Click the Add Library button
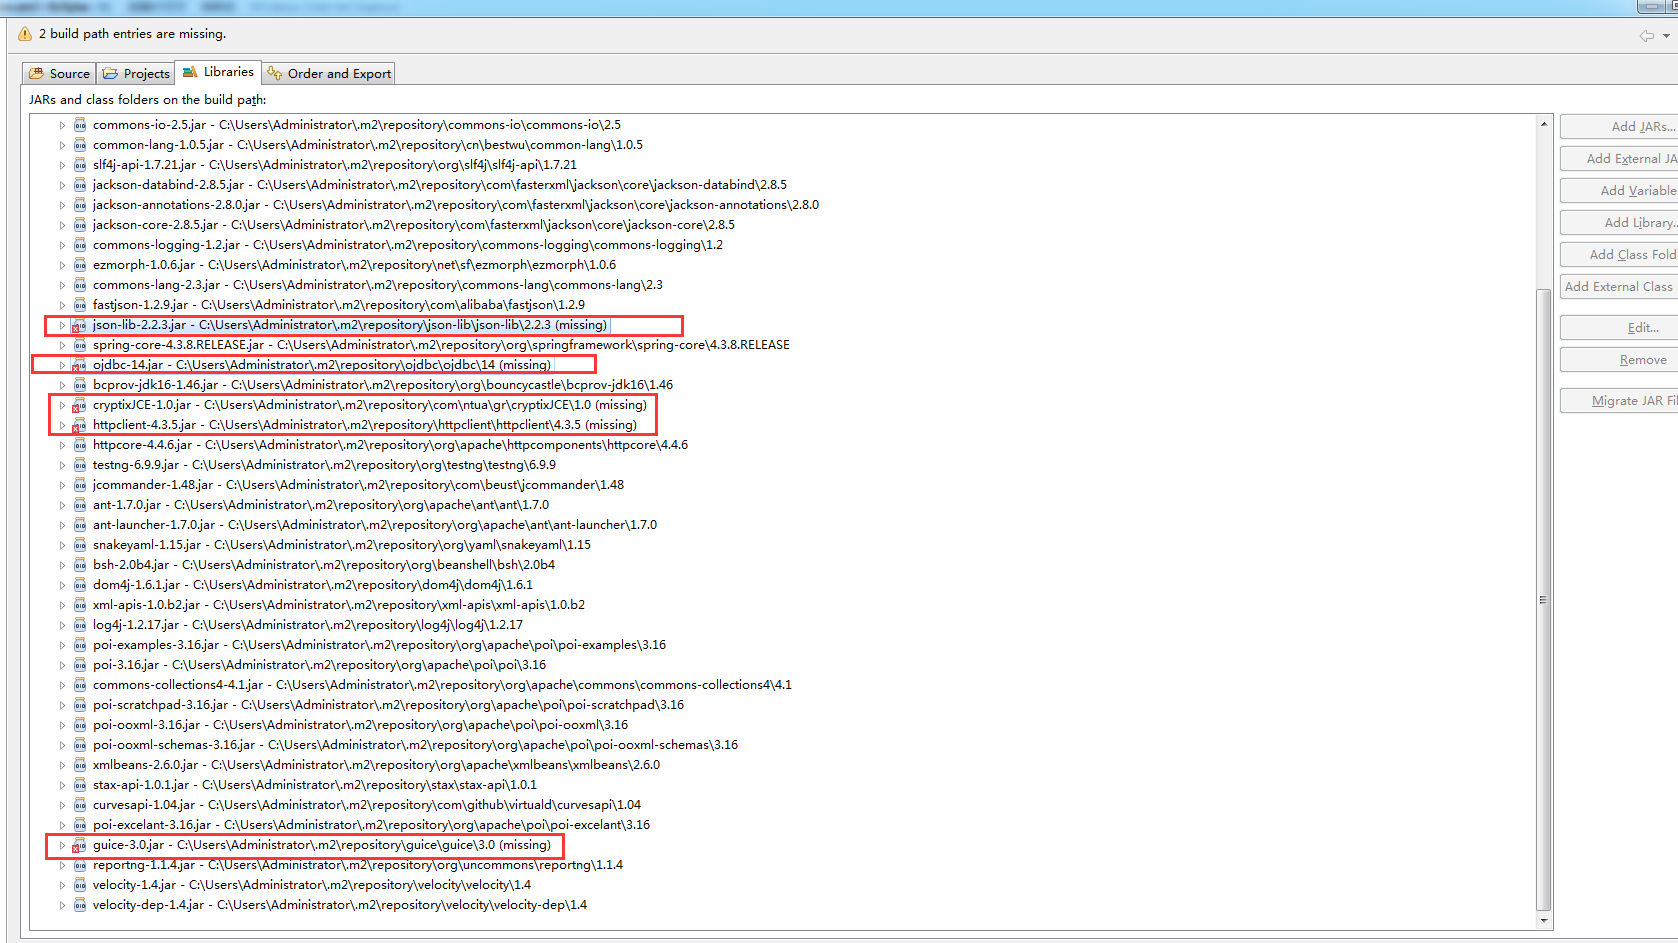1678x943 pixels. (1619, 223)
